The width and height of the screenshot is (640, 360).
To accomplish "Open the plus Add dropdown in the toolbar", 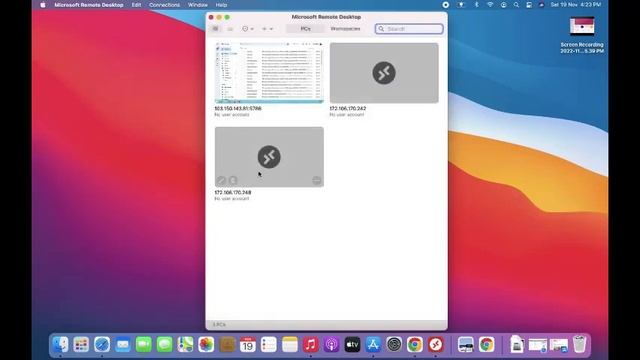I will click(x=267, y=29).
